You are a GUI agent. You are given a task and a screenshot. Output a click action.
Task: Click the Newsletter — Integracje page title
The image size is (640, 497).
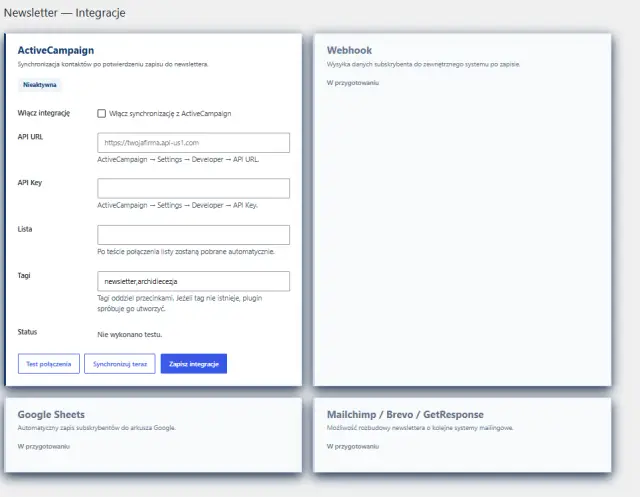click(x=64, y=13)
